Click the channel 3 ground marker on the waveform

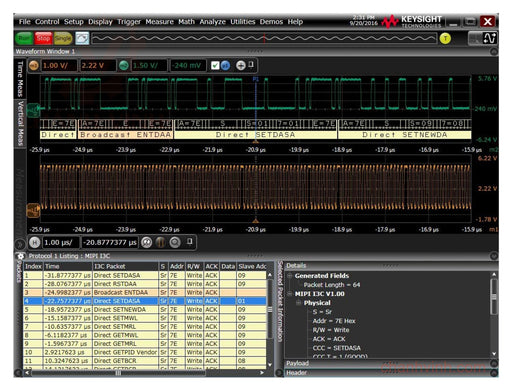(33, 110)
